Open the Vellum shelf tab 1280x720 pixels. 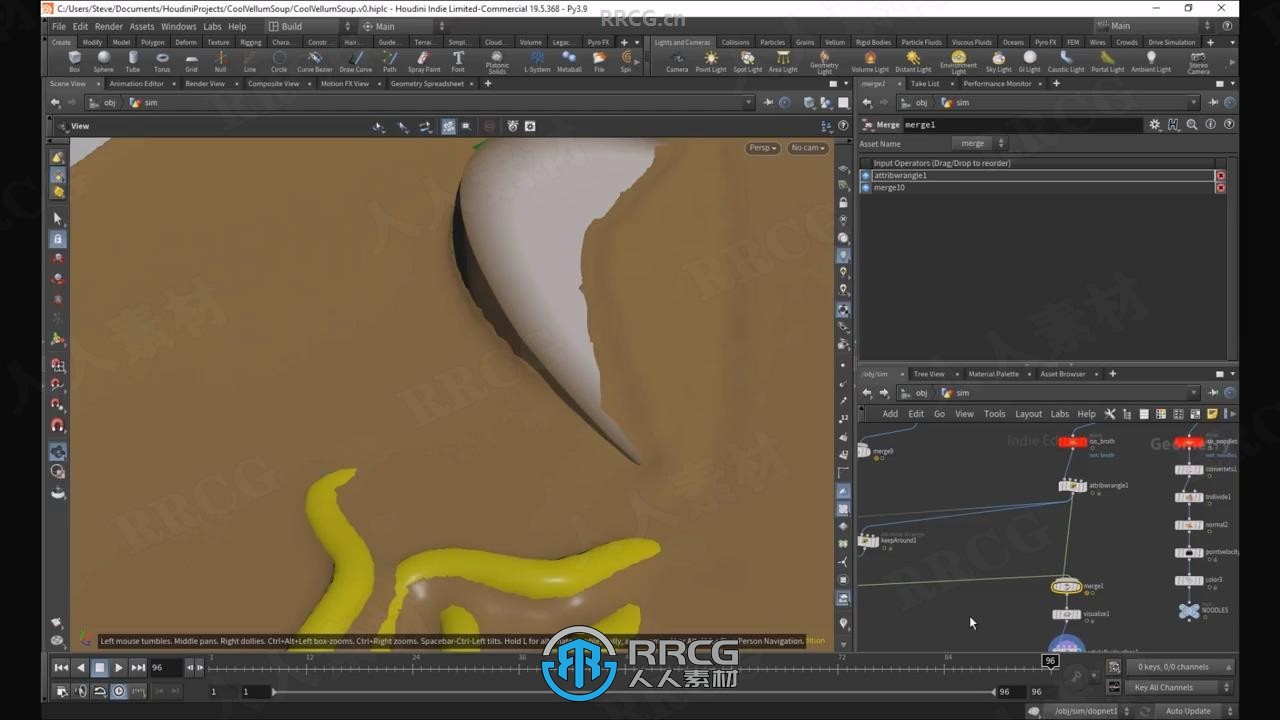coord(835,42)
